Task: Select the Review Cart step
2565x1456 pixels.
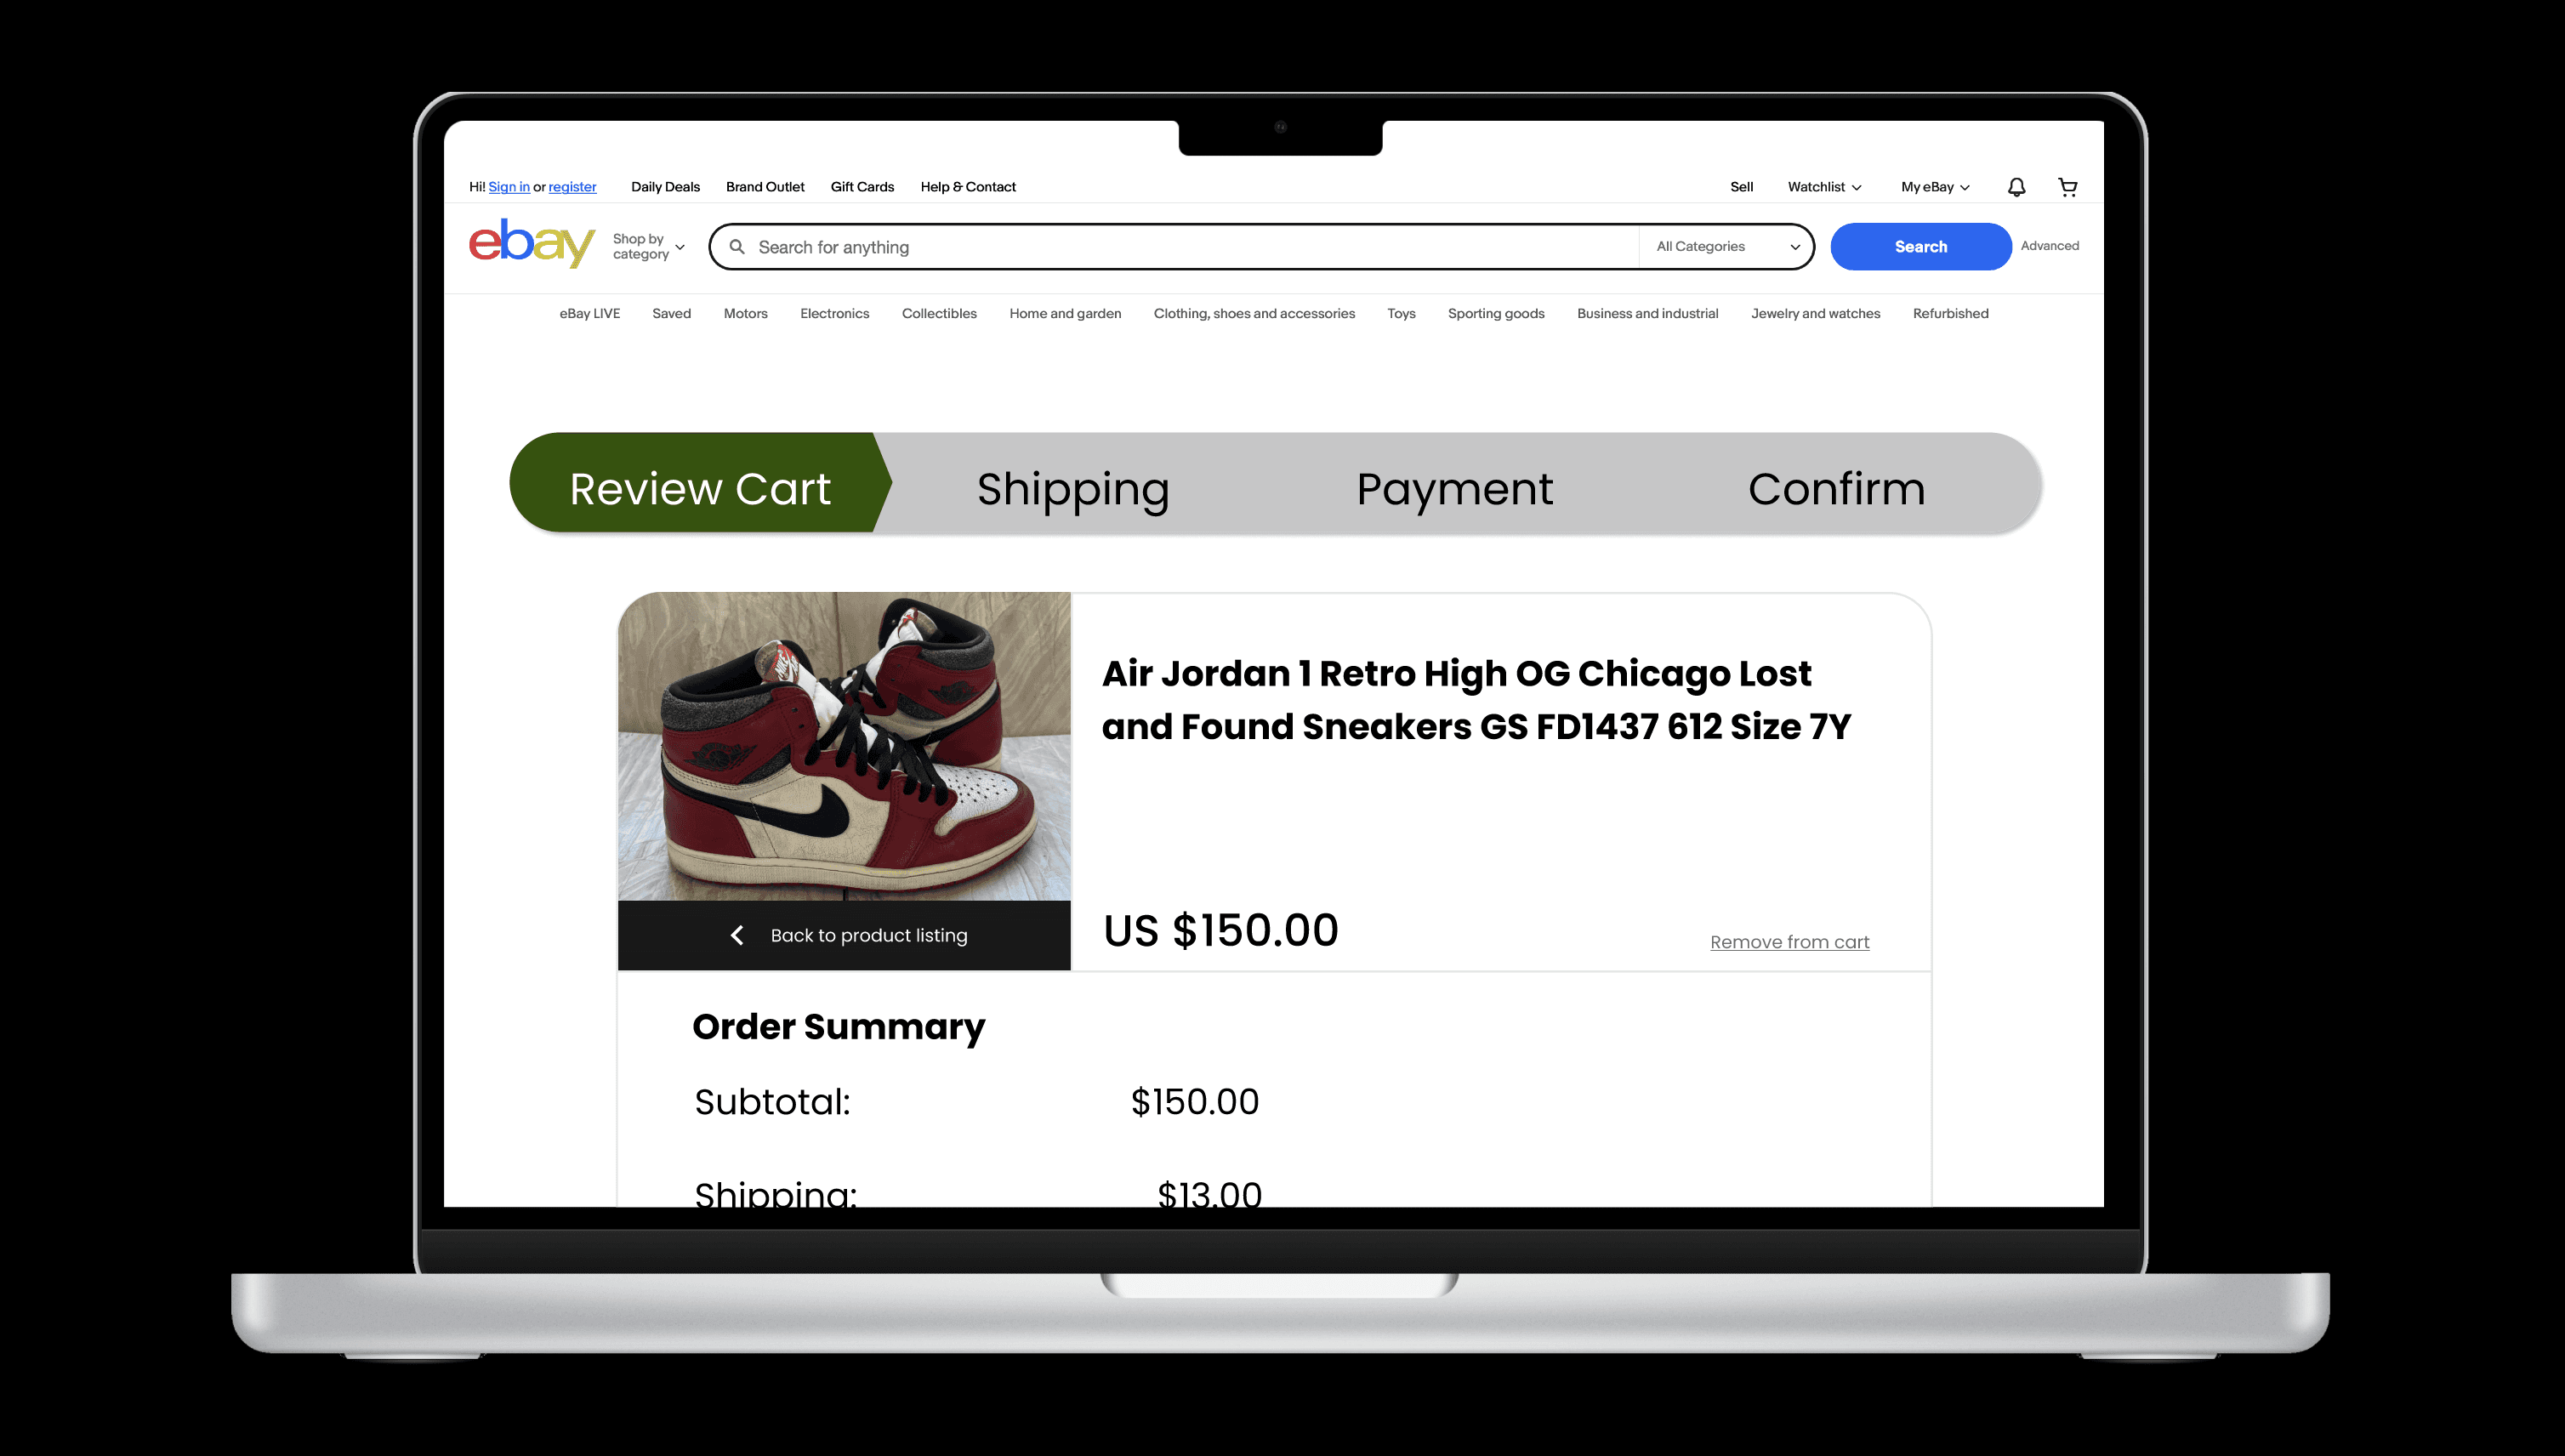Action: click(699, 489)
